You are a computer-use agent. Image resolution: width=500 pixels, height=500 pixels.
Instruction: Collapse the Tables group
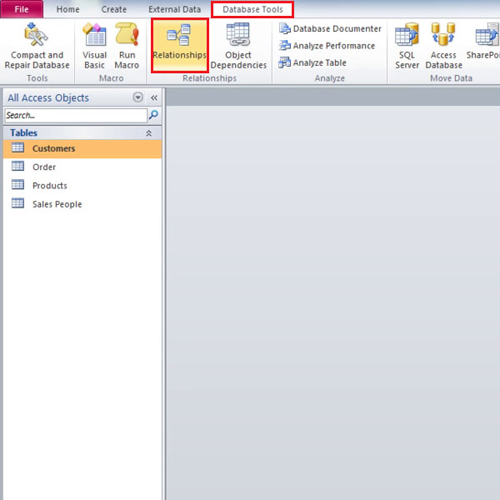(149, 133)
